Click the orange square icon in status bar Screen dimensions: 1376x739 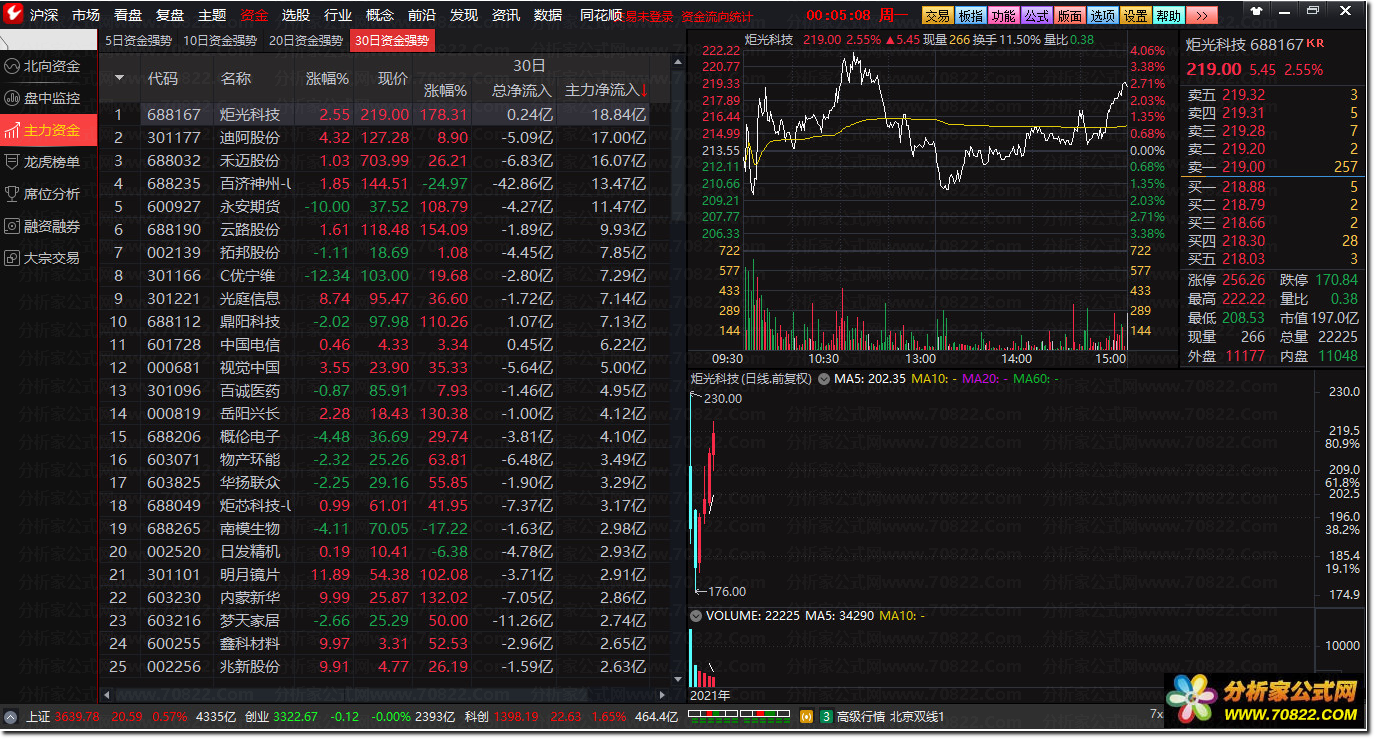click(807, 717)
